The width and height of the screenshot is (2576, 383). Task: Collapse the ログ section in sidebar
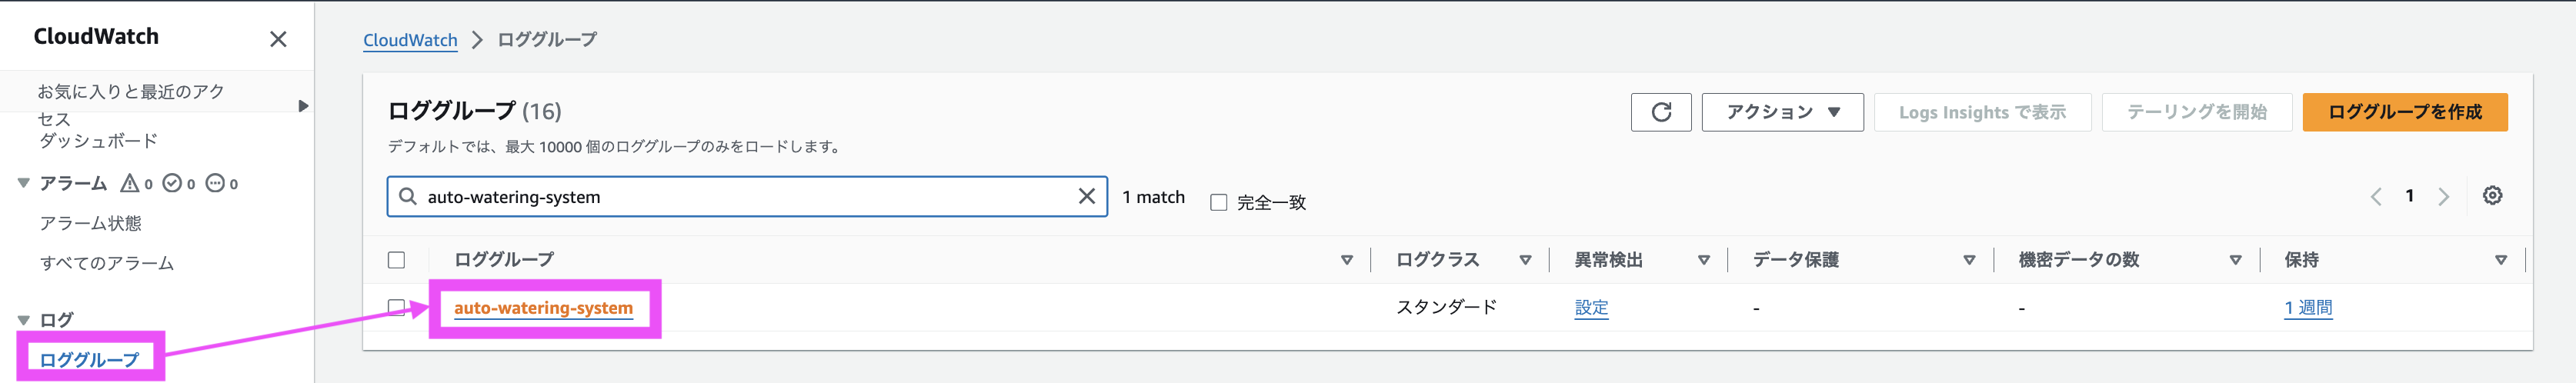[24, 320]
